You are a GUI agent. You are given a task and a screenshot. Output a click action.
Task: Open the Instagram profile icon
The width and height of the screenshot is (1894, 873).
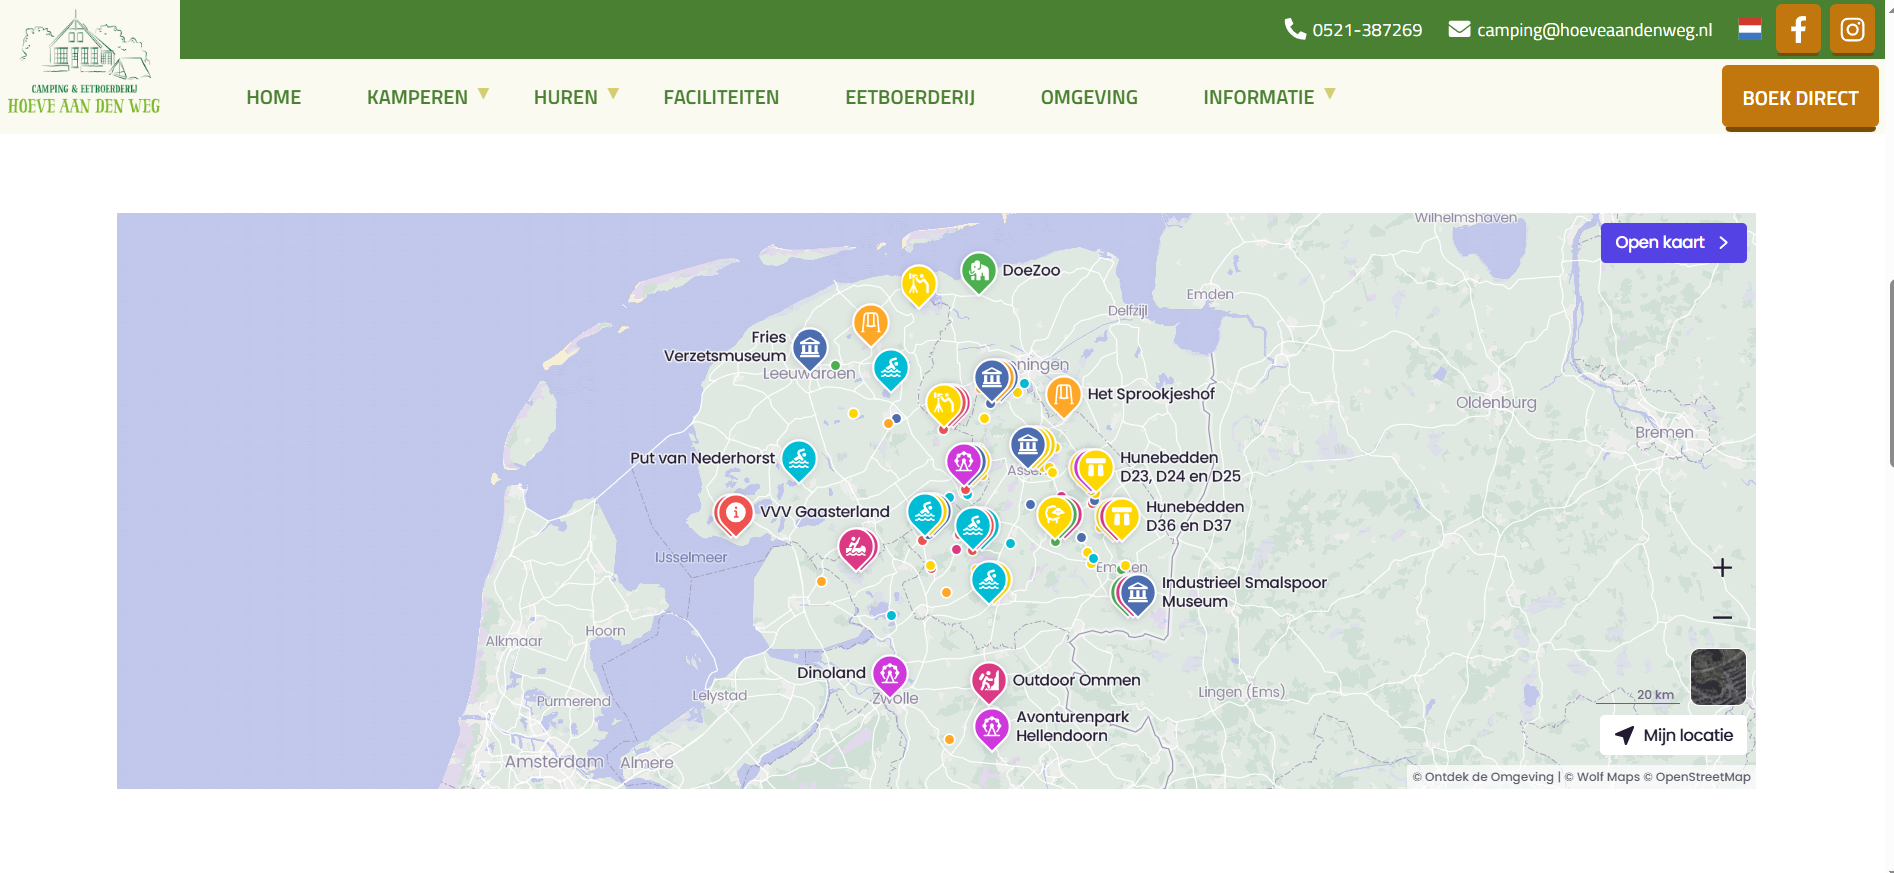(x=1851, y=29)
